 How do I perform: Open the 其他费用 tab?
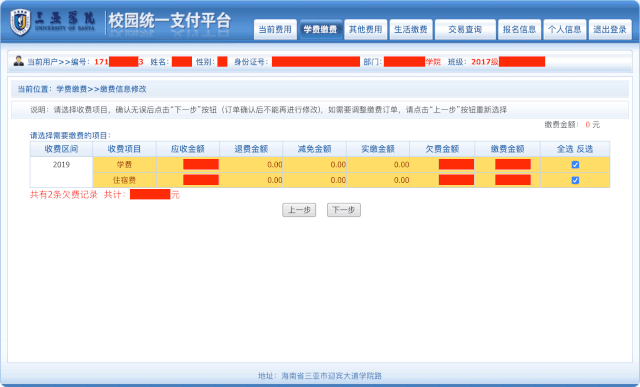click(x=366, y=29)
